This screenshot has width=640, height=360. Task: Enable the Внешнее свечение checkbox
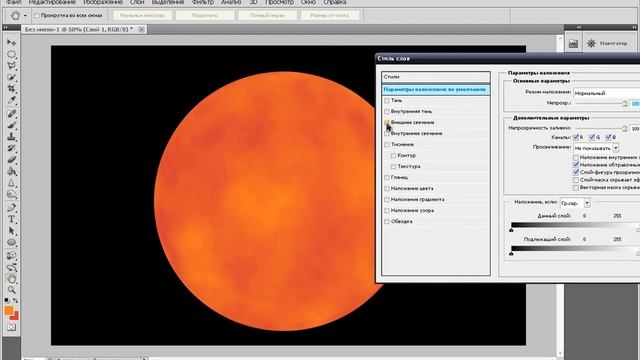click(x=387, y=122)
